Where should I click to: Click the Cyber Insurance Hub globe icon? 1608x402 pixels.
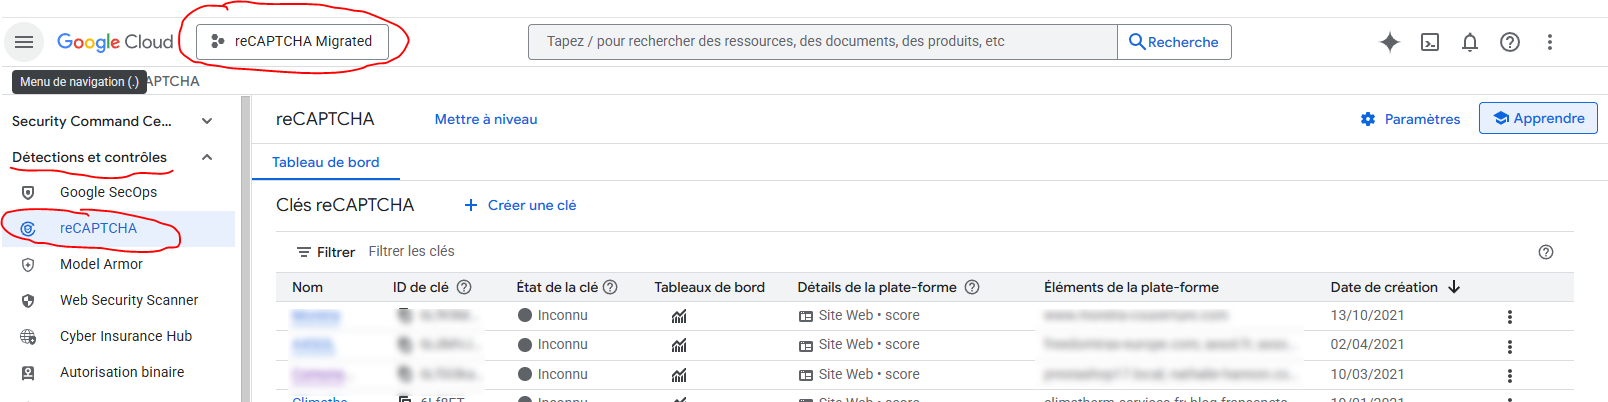coord(28,336)
